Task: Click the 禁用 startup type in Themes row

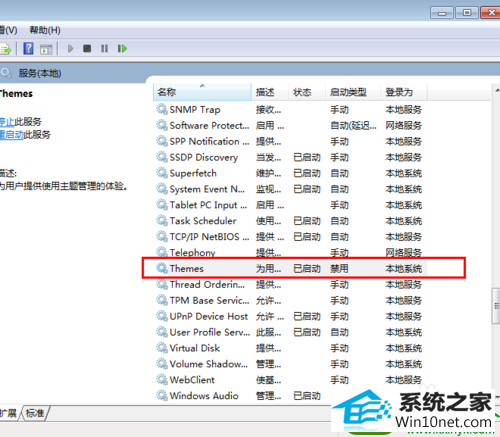Action: tap(339, 268)
